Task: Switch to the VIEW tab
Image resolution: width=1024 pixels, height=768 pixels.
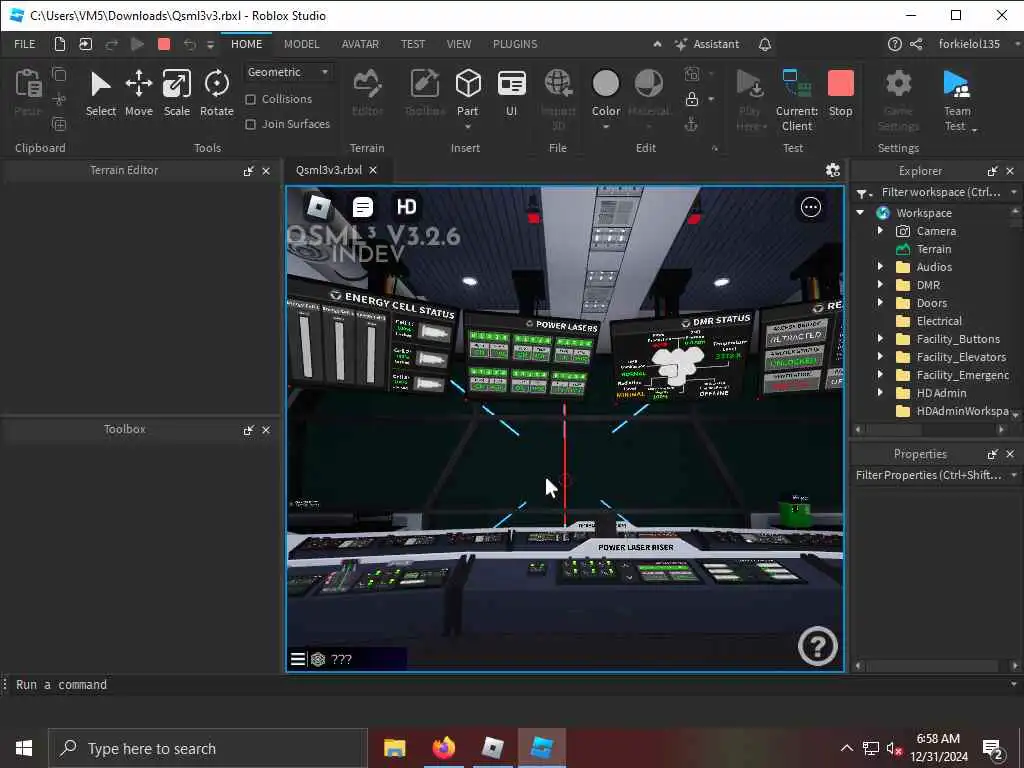Action: click(458, 44)
